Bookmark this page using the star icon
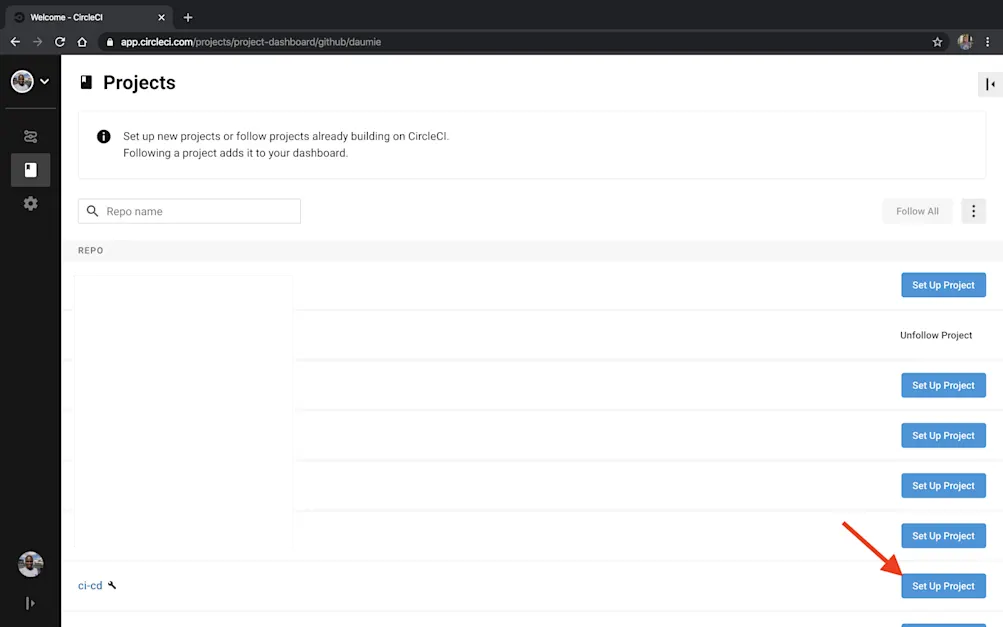This screenshot has width=1003, height=627. (937, 41)
